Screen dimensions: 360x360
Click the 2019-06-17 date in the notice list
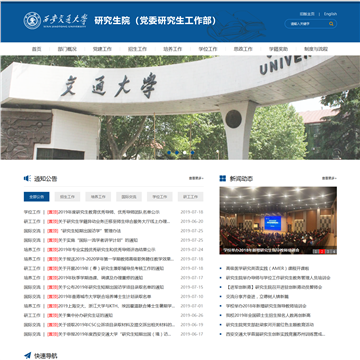pos(192,334)
